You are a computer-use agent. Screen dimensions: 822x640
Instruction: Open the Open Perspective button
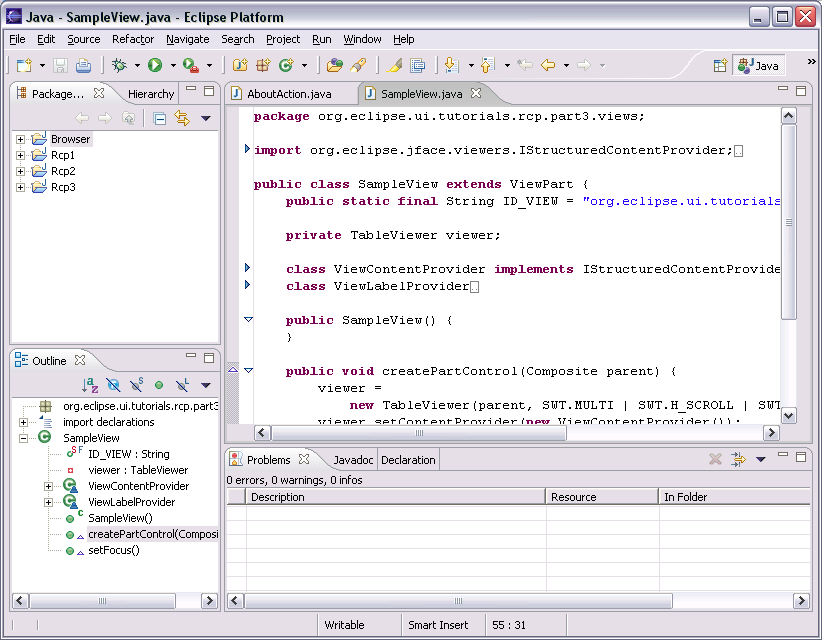pos(720,66)
